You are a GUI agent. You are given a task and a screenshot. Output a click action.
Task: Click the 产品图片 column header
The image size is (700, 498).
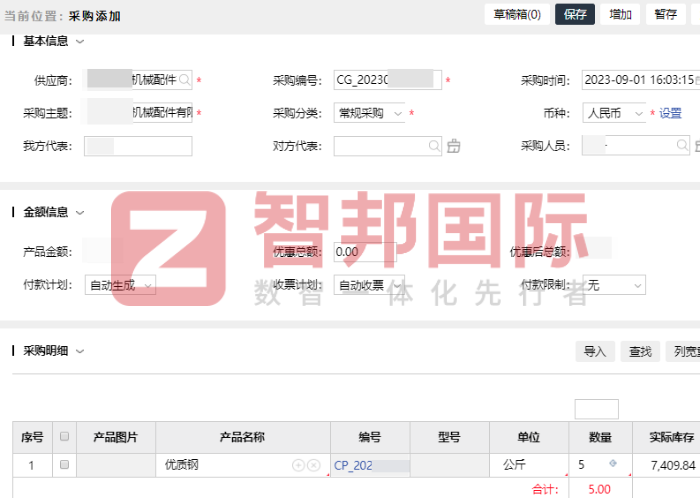(x=116, y=437)
